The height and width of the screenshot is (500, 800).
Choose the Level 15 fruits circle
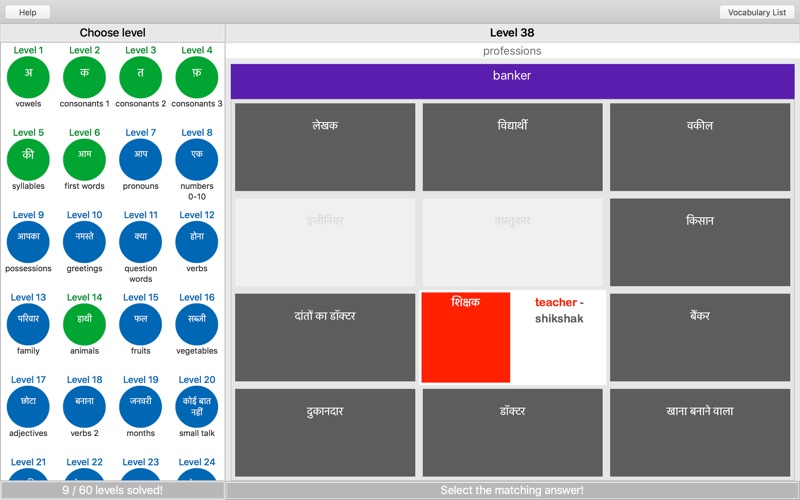[140, 324]
